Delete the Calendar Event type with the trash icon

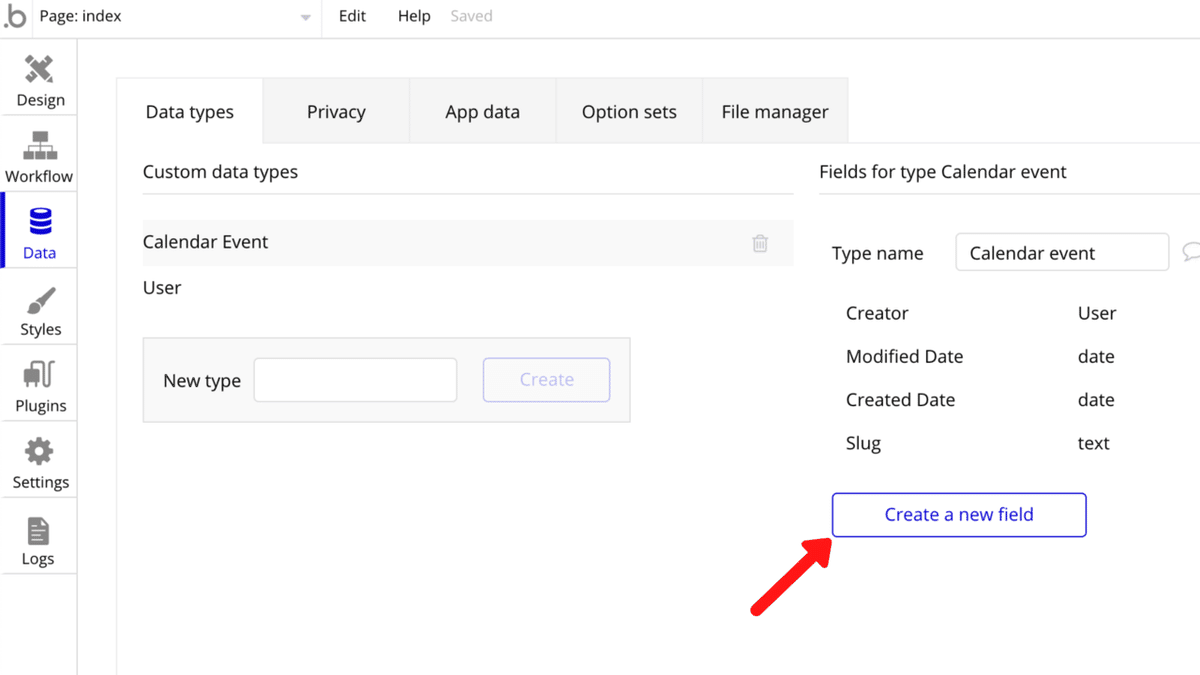click(760, 243)
